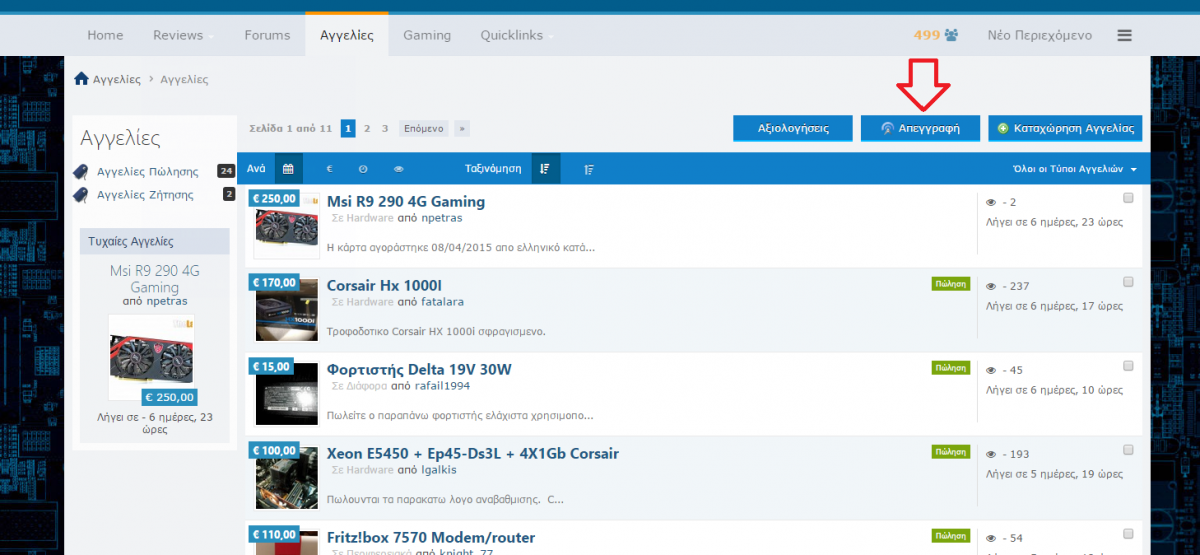Click the Απεγγραφή button

(x=920, y=128)
